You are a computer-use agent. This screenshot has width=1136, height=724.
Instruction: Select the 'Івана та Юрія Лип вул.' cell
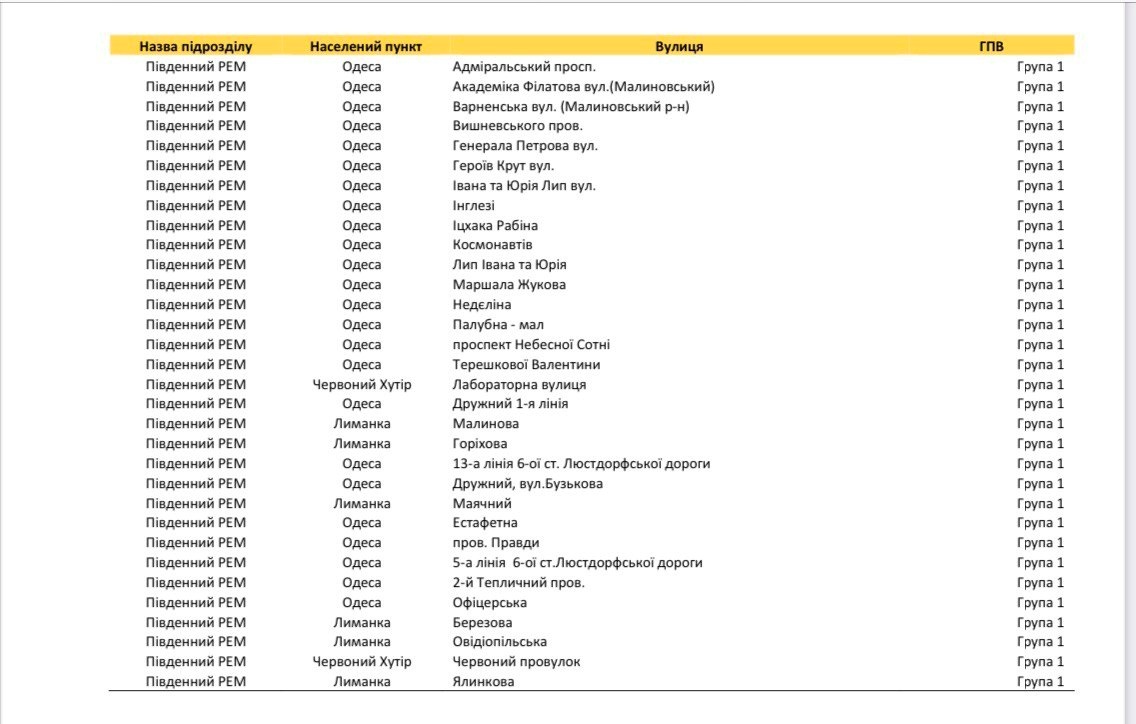click(524, 186)
